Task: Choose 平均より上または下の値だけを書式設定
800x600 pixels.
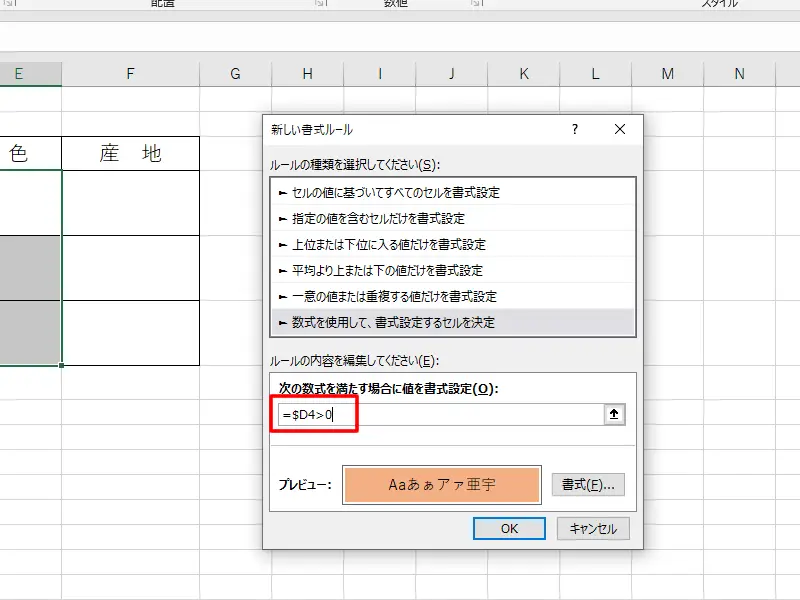Action: (x=387, y=270)
